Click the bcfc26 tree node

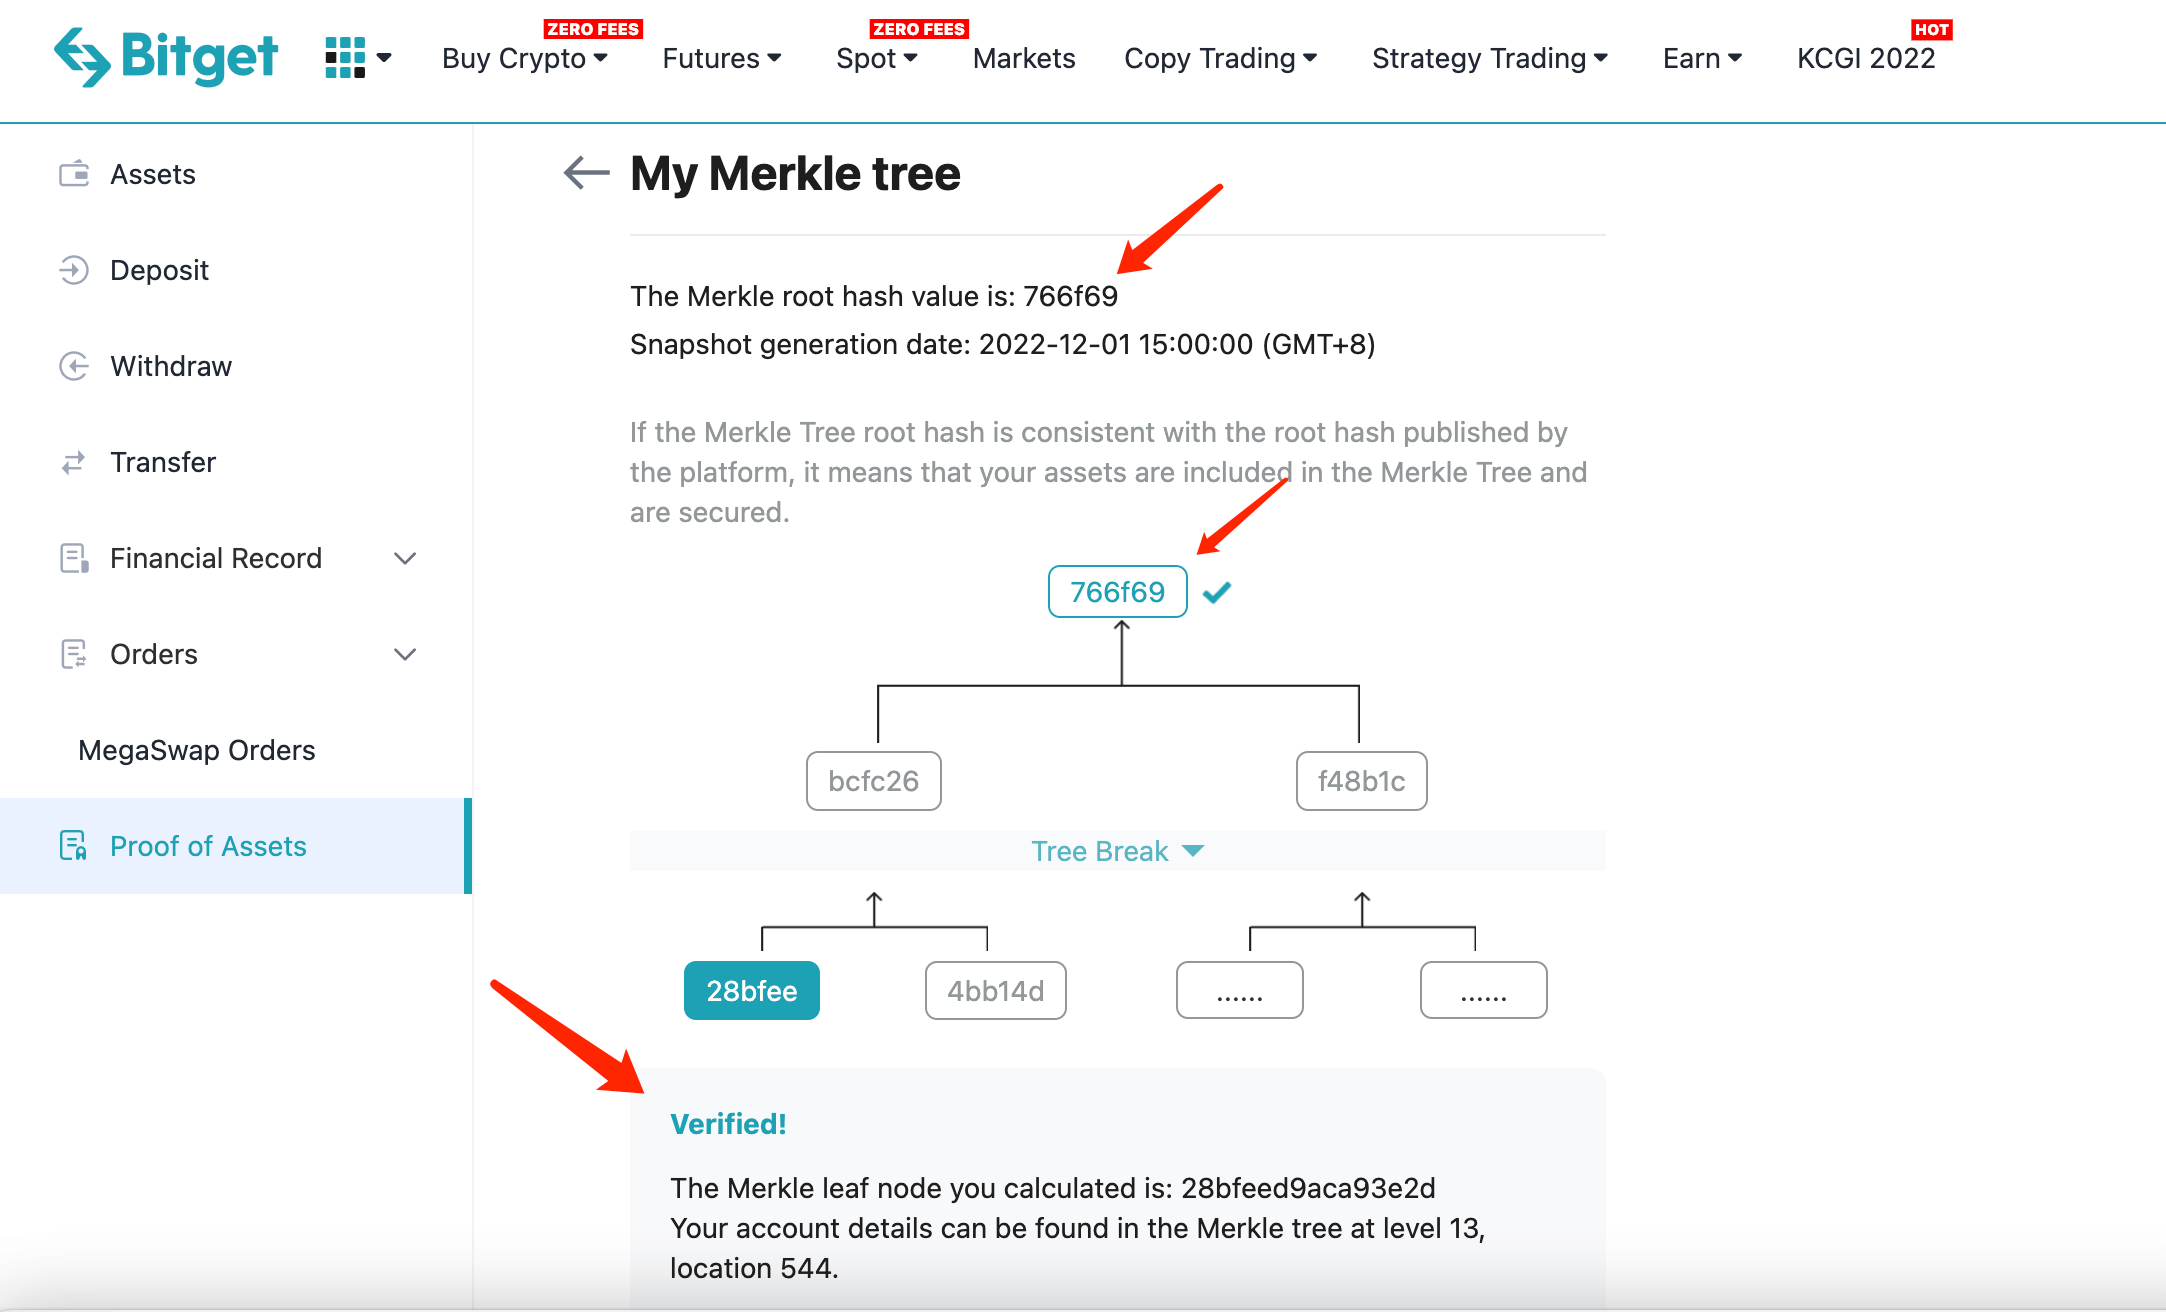click(x=874, y=781)
